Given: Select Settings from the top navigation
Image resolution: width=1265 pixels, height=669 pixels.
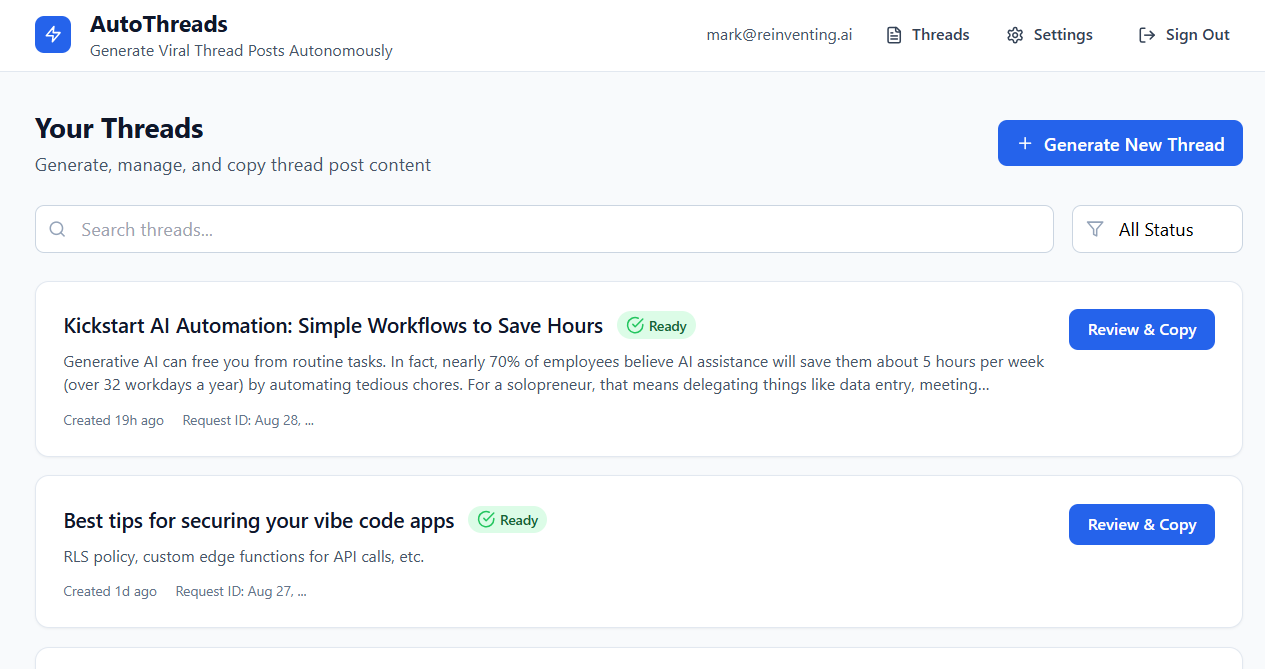Looking at the screenshot, I should (1062, 34).
